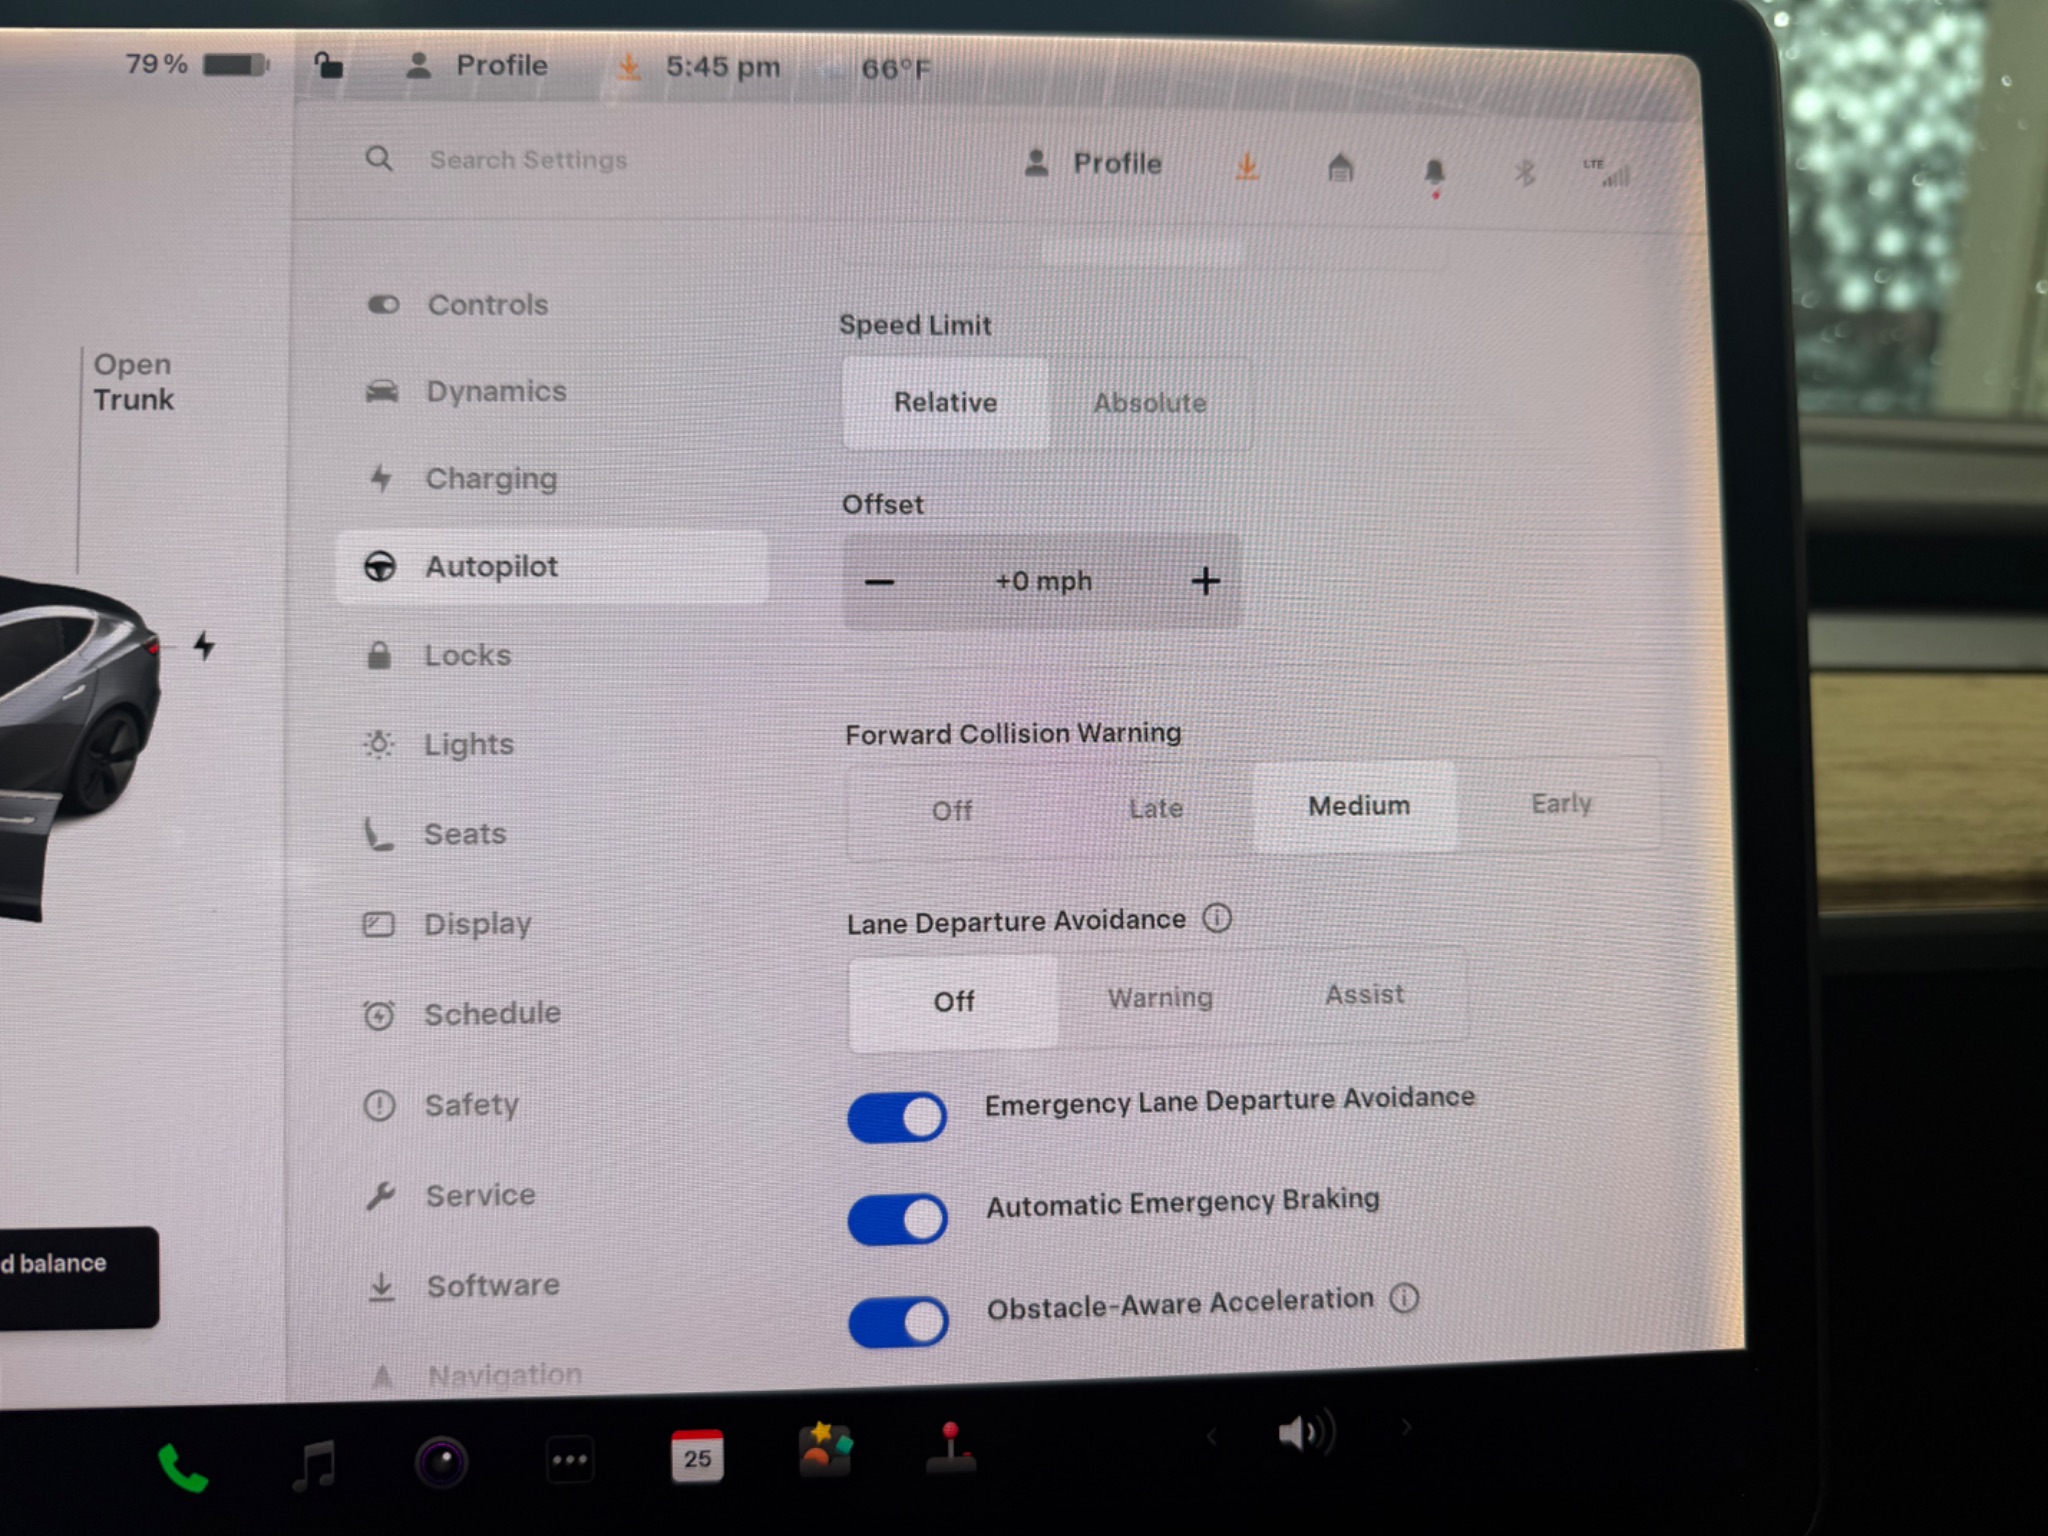Tap the notification bell icon

pyautogui.click(x=1435, y=172)
